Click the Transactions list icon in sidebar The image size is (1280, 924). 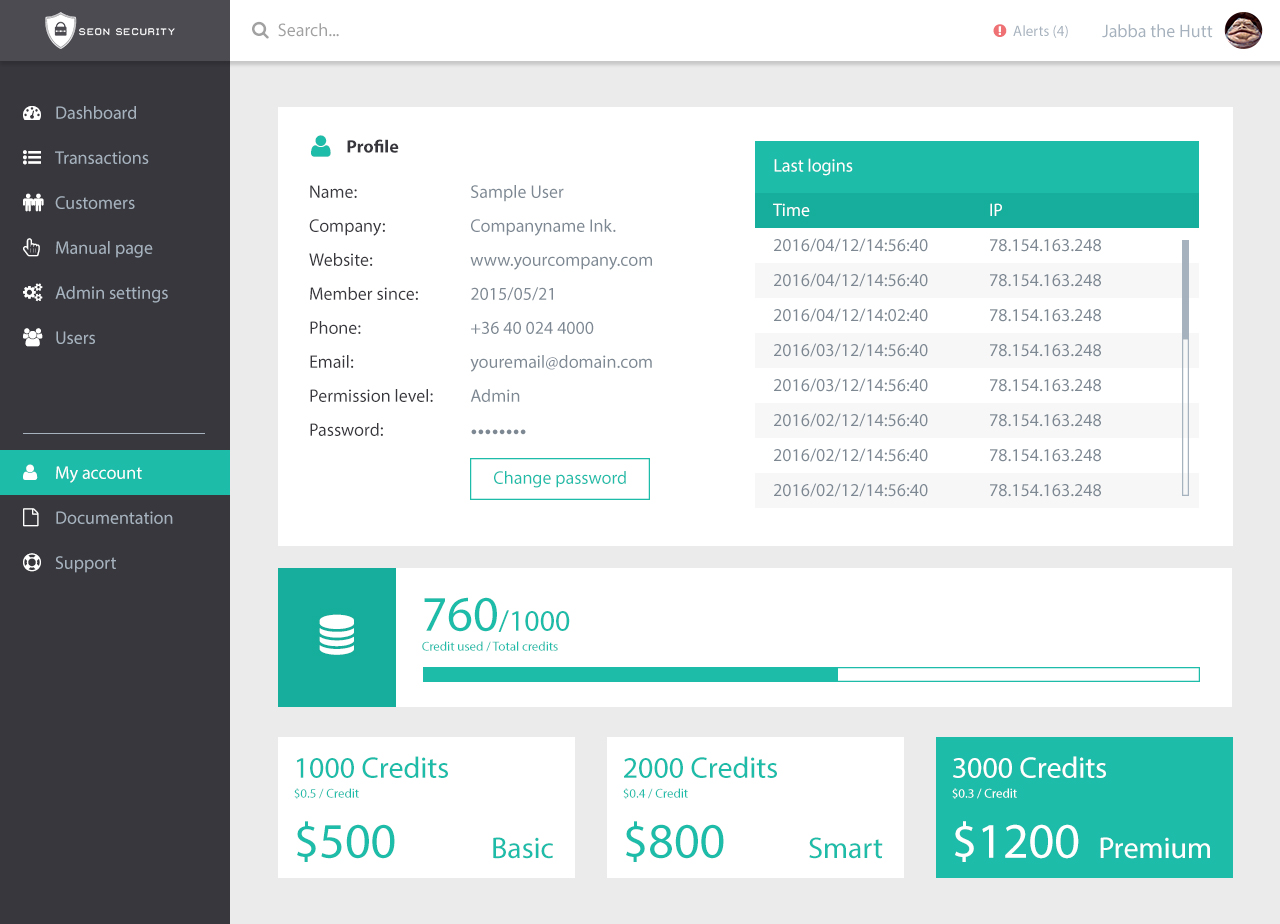click(x=32, y=158)
